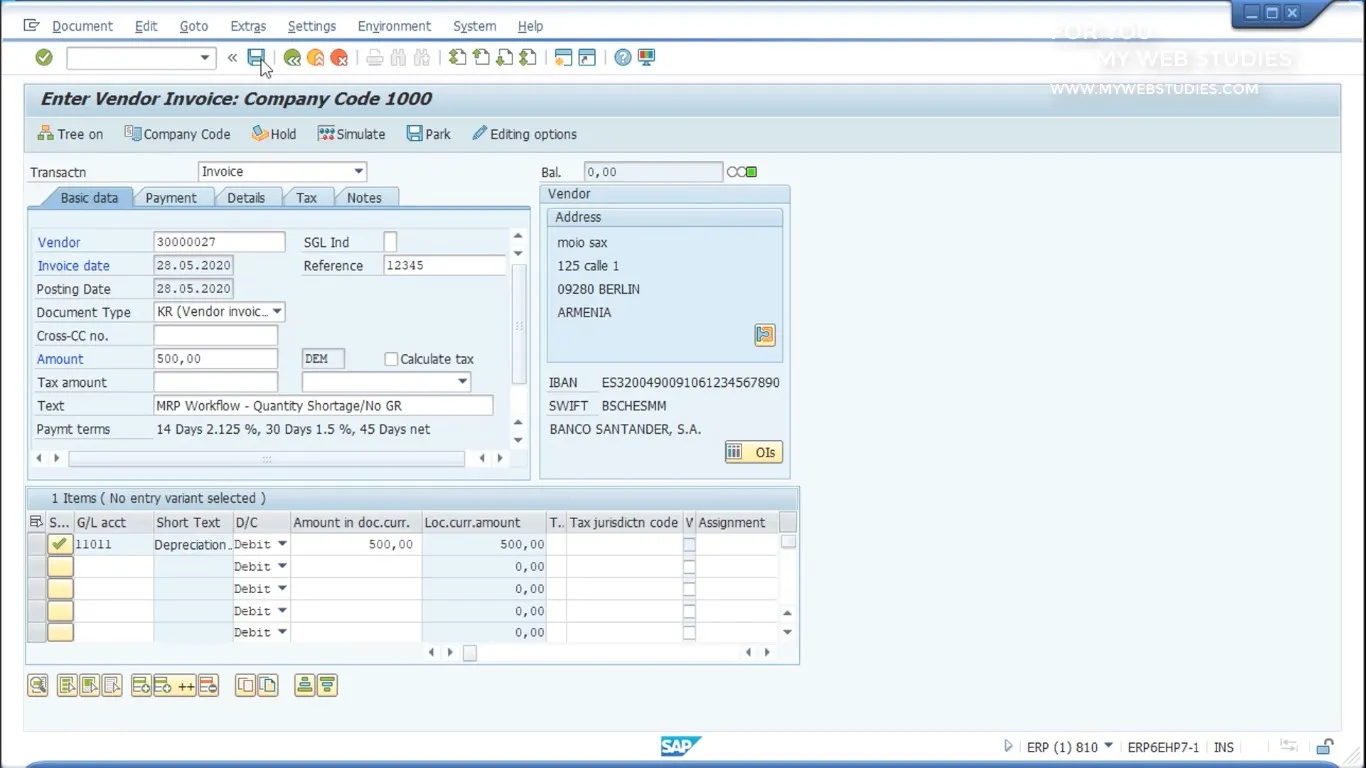Click the Select All items icon
Viewport: 1366px width, 768px height.
point(67,685)
